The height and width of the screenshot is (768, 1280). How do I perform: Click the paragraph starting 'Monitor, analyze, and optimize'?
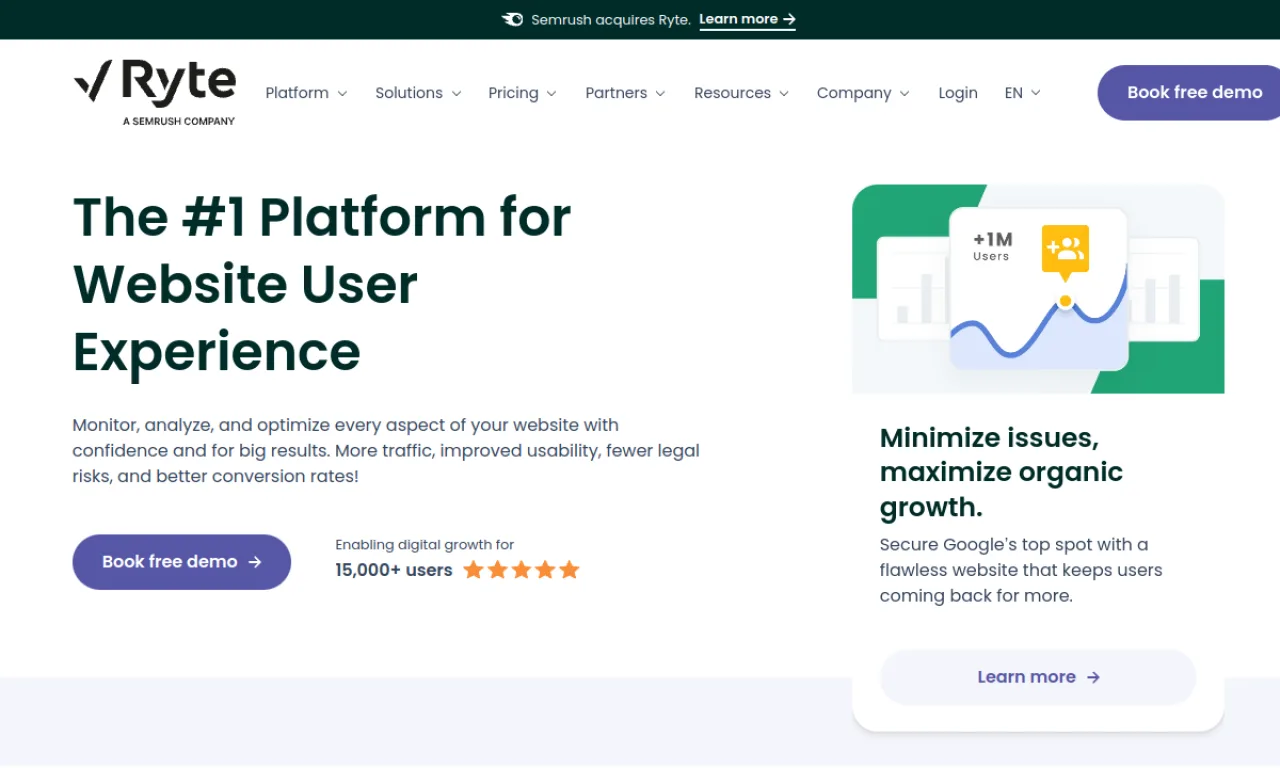386,450
